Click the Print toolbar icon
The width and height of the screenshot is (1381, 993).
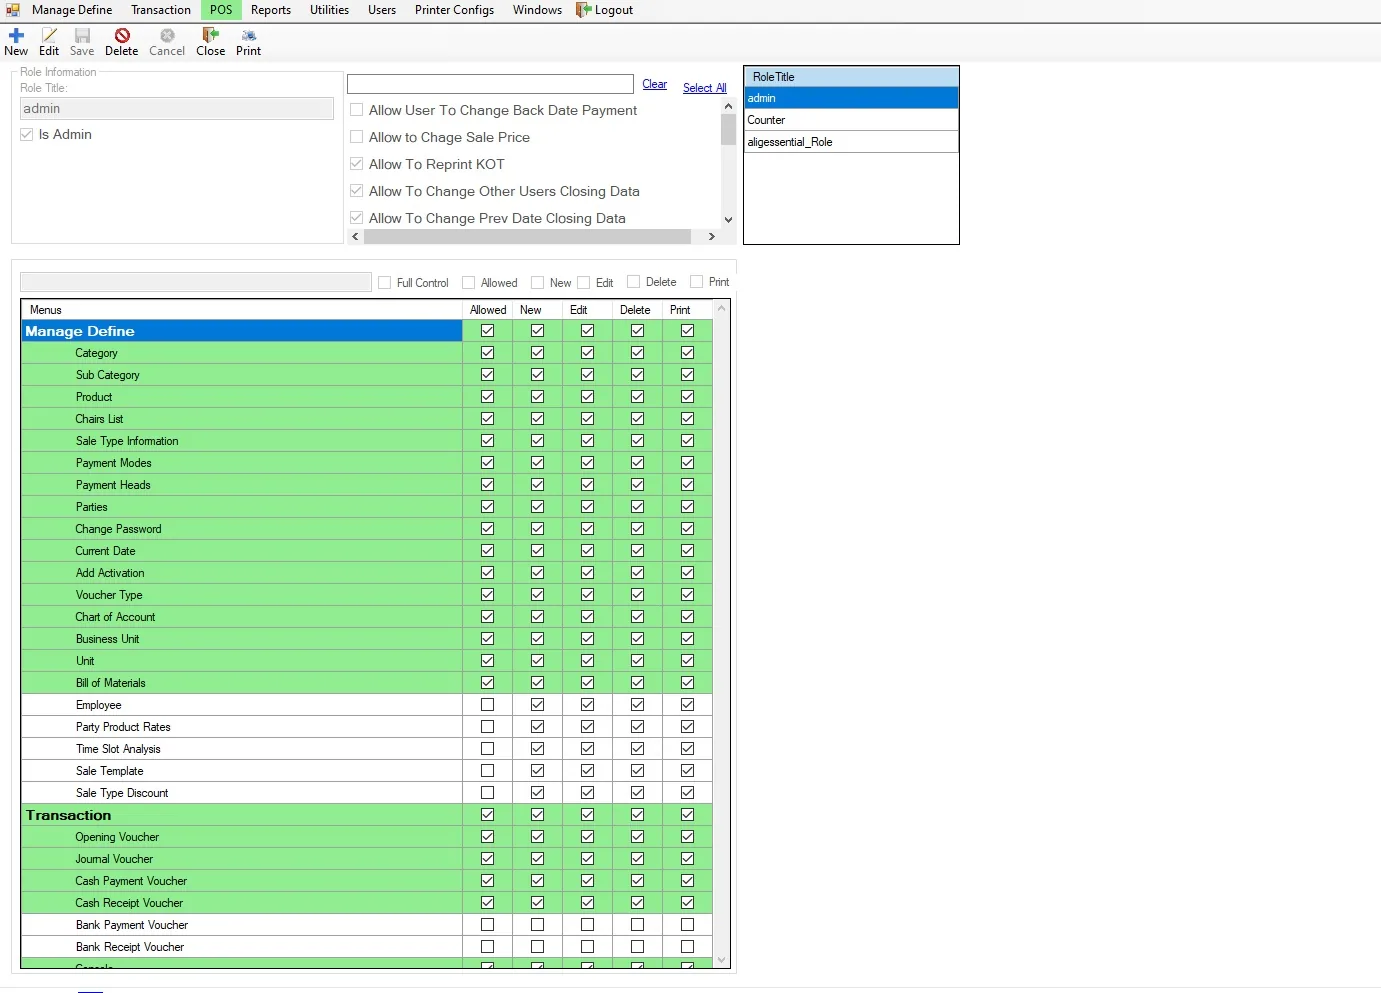248,36
